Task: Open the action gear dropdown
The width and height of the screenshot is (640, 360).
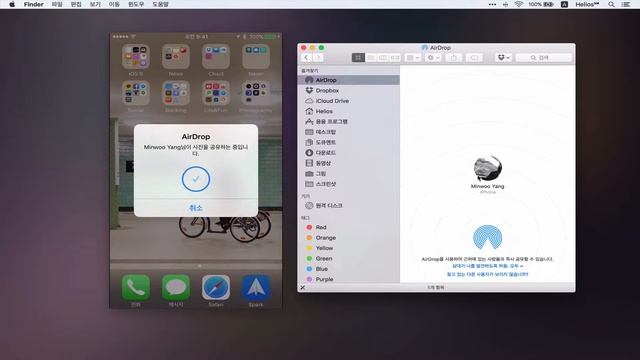Action: [433, 58]
